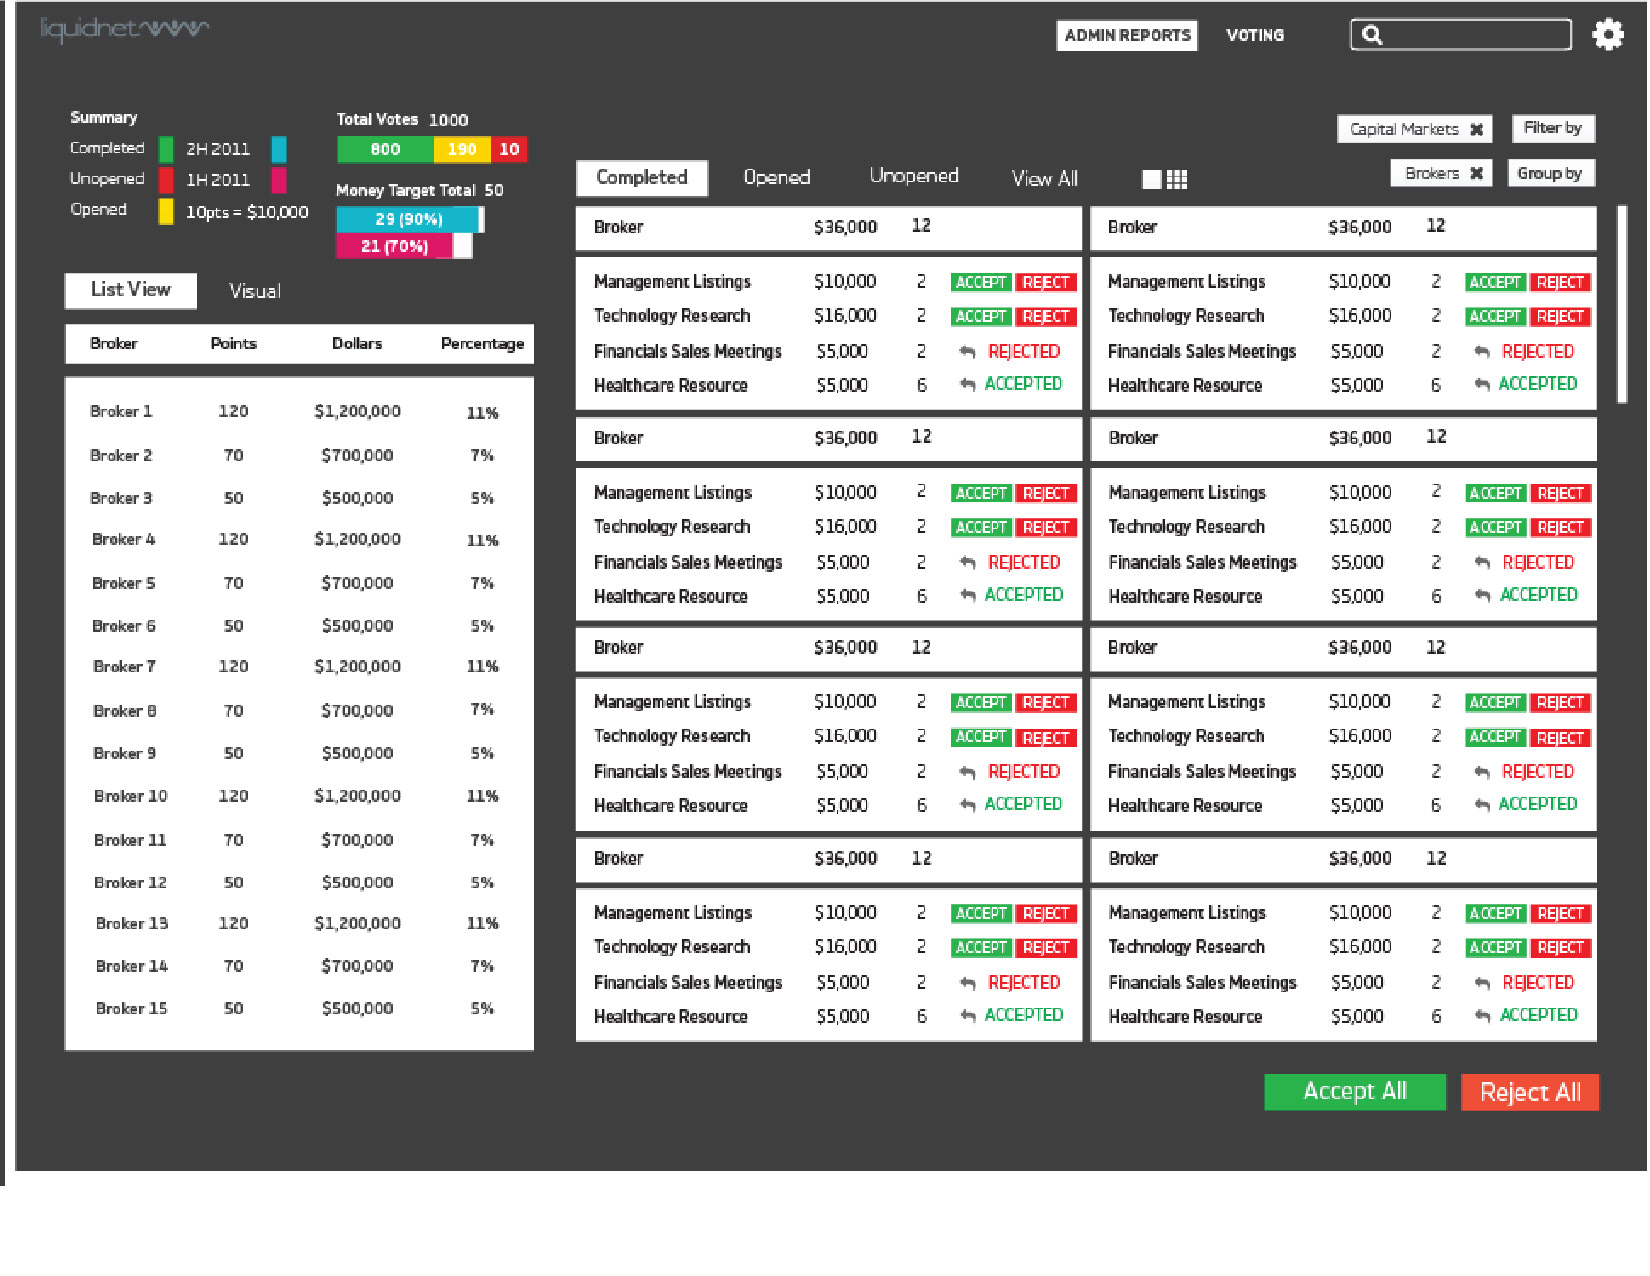Switch to grid layout view icon
This screenshot has height=1276, width=1650.
point(1176,179)
